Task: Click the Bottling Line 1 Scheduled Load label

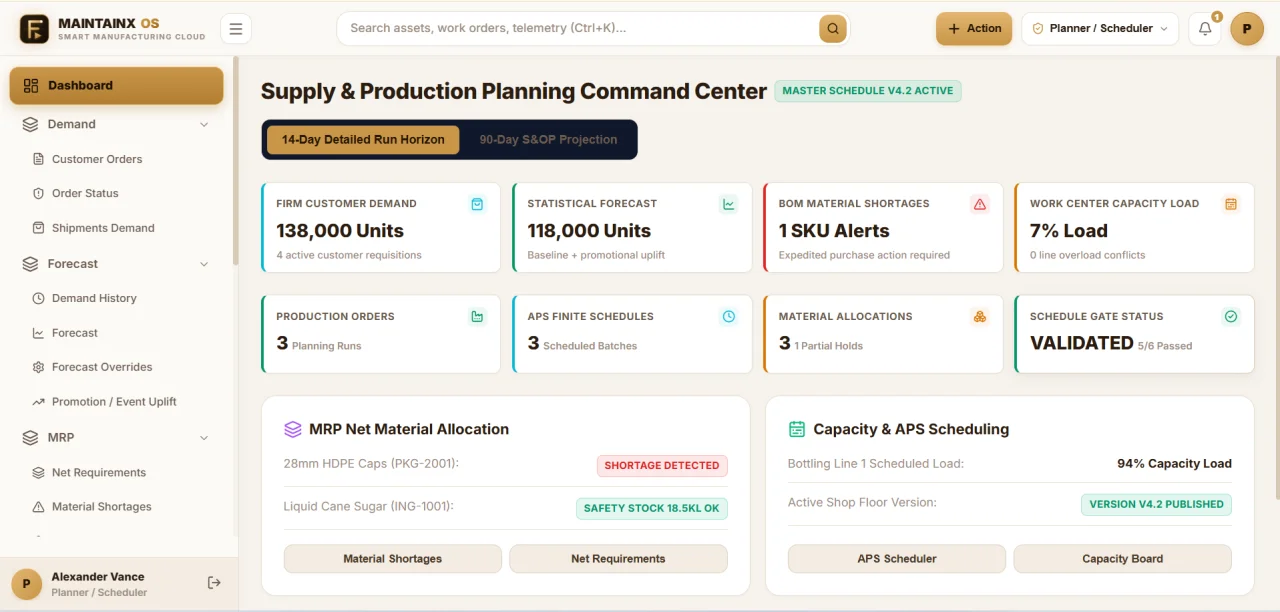Action: pos(876,464)
